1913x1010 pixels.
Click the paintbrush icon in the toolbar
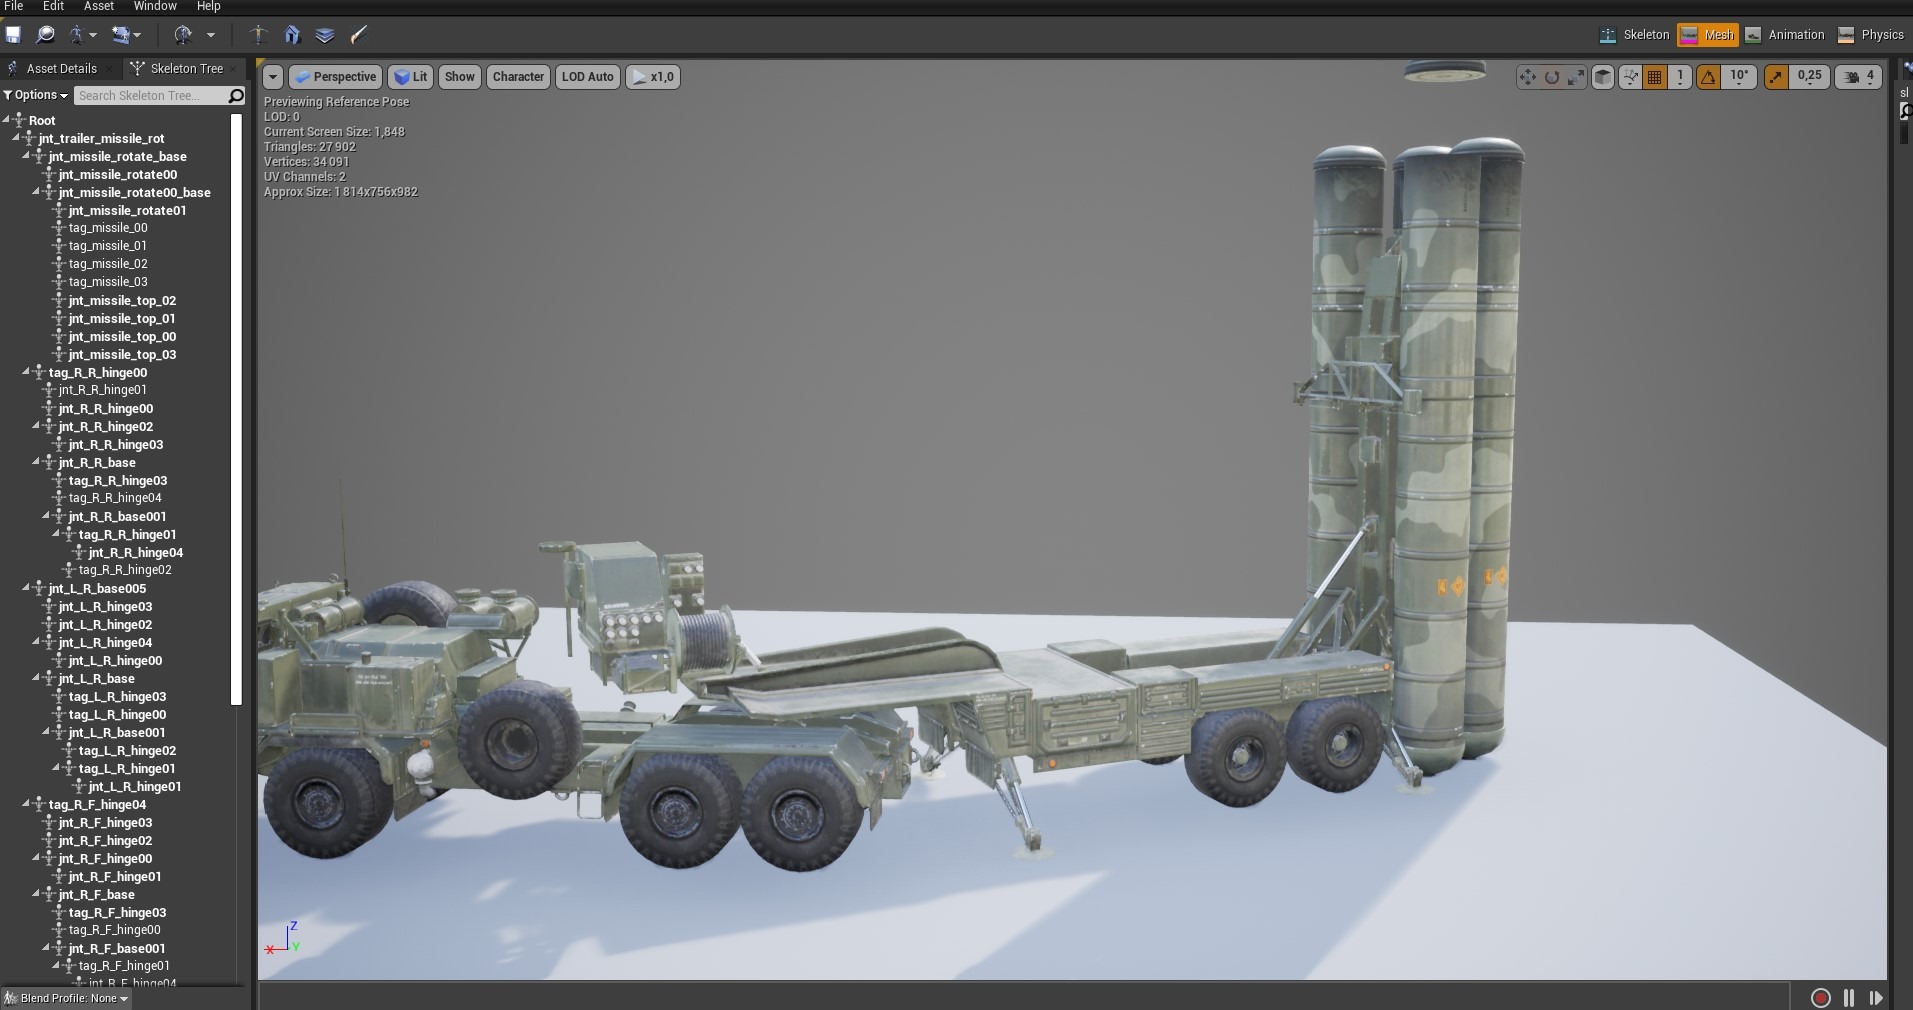pos(359,35)
